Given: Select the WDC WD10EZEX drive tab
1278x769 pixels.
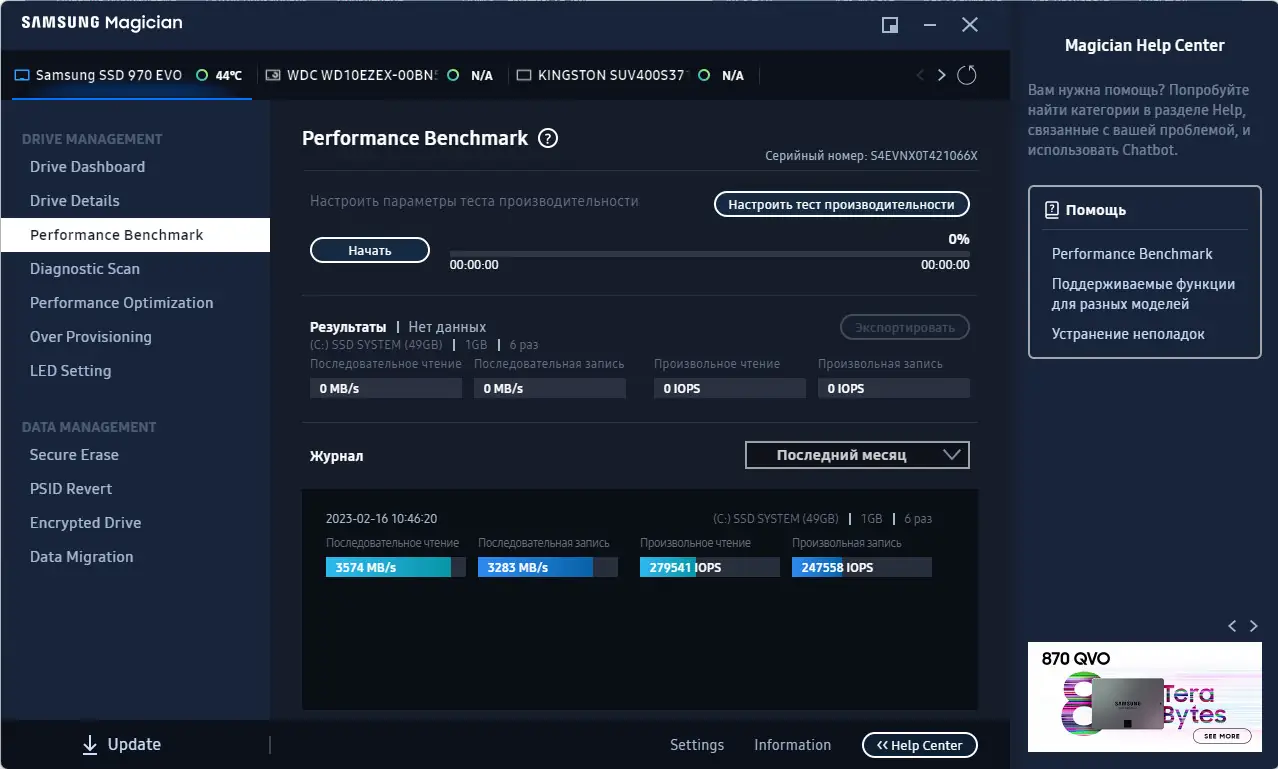Looking at the screenshot, I should [380, 75].
